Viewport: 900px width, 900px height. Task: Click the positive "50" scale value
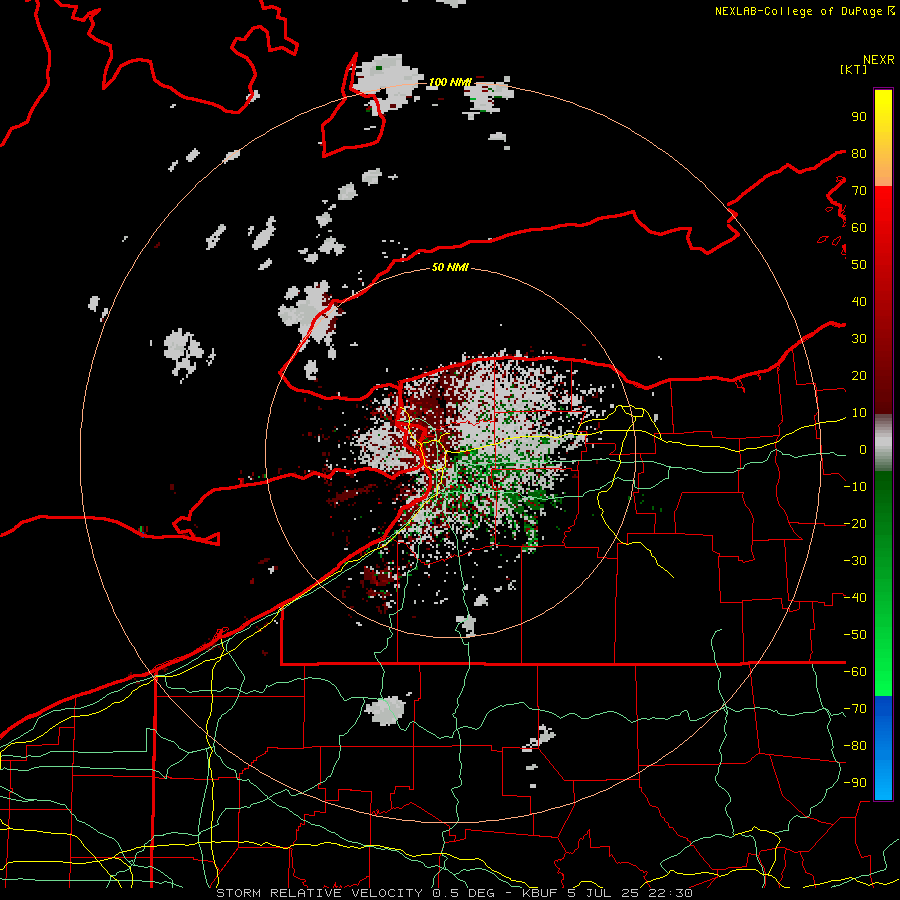pos(859,265)
